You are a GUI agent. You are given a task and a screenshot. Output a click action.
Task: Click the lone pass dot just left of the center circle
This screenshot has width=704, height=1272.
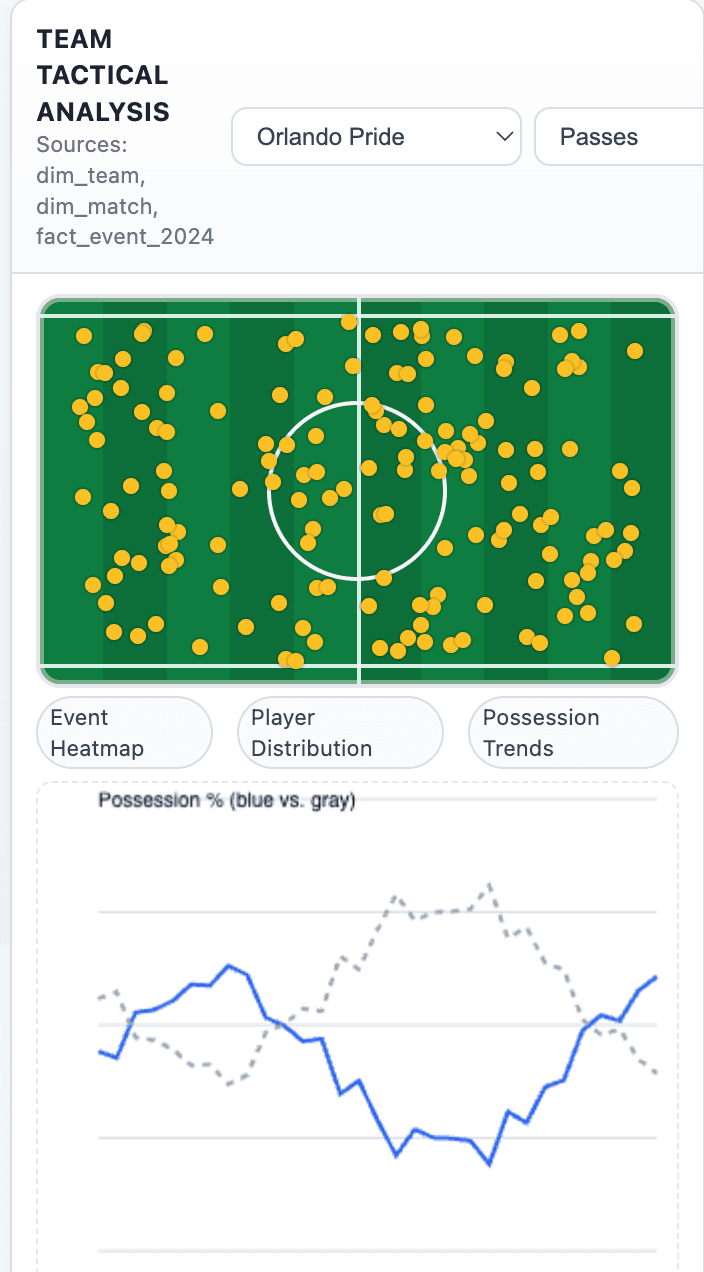tap(240, 489)
